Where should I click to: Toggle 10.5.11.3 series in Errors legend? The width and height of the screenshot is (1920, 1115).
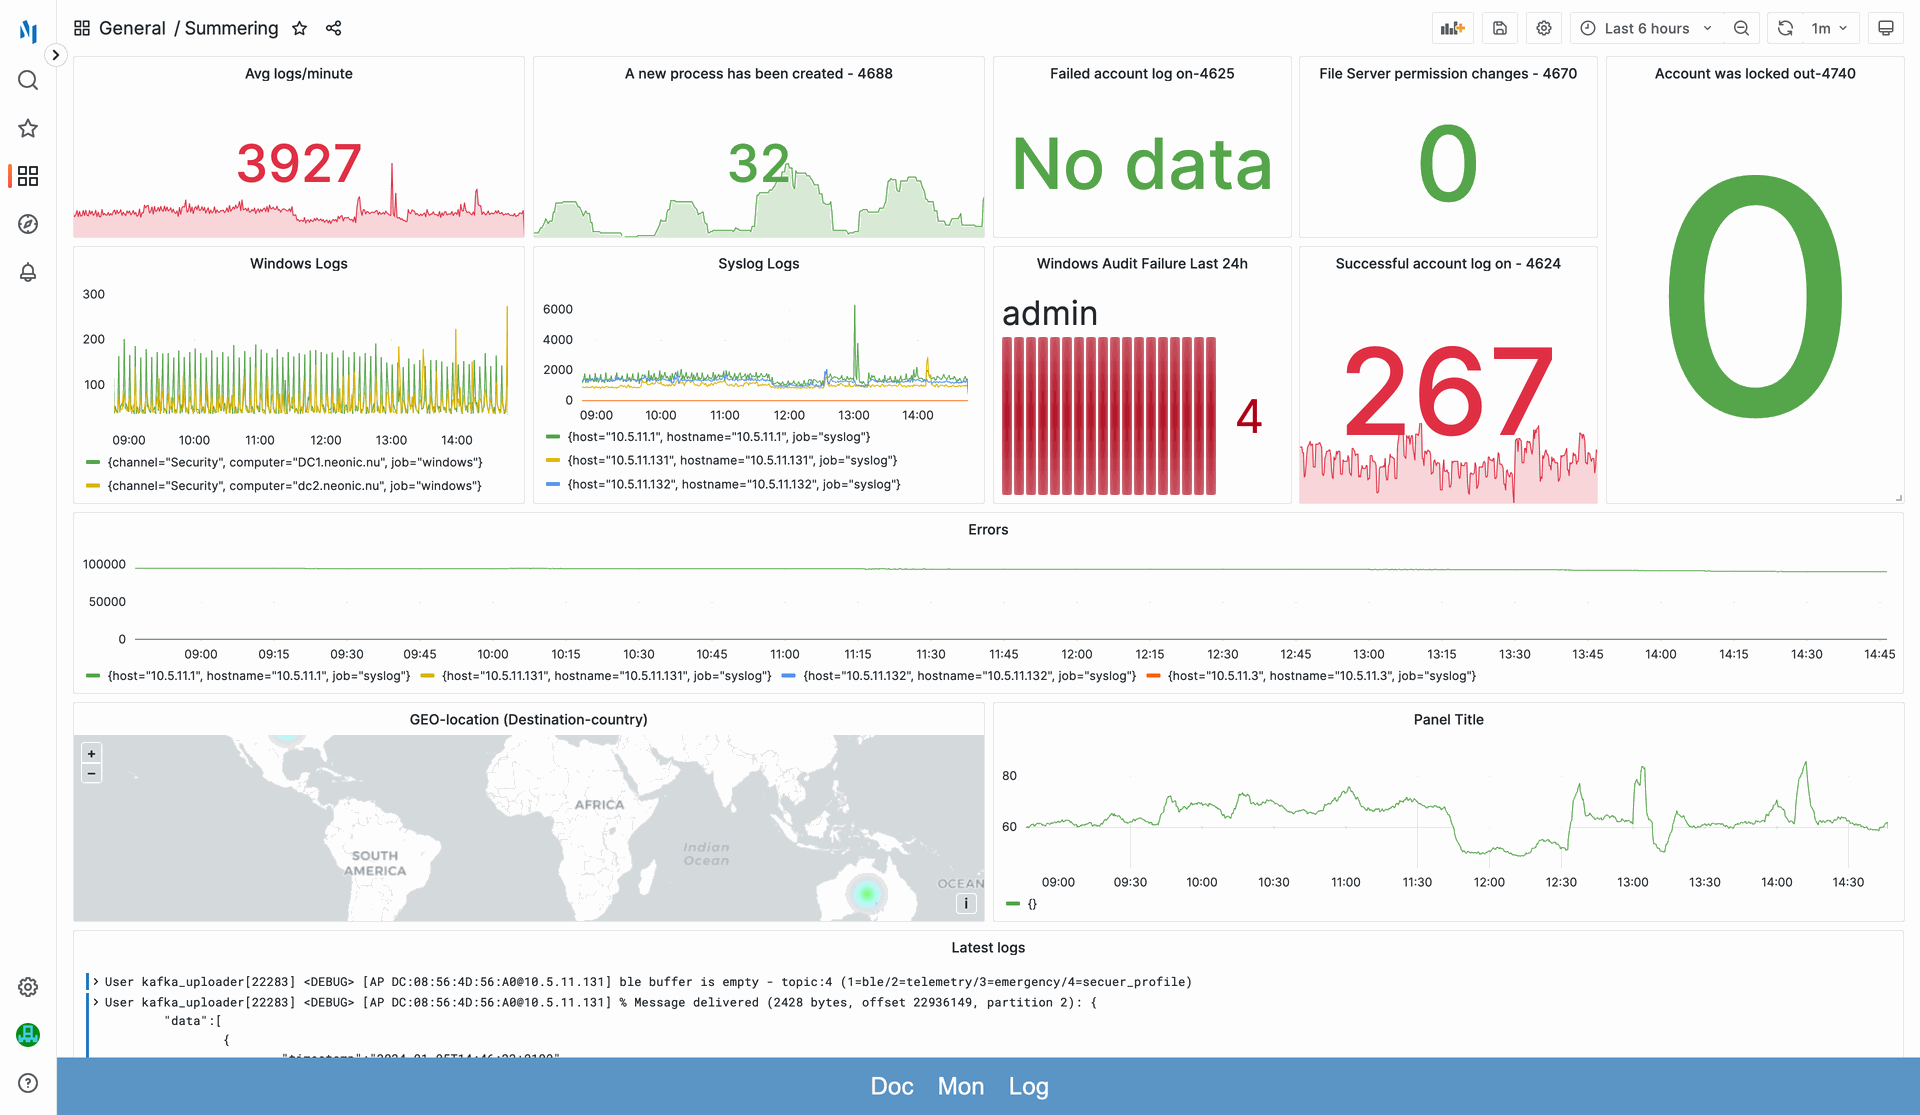1322,676
